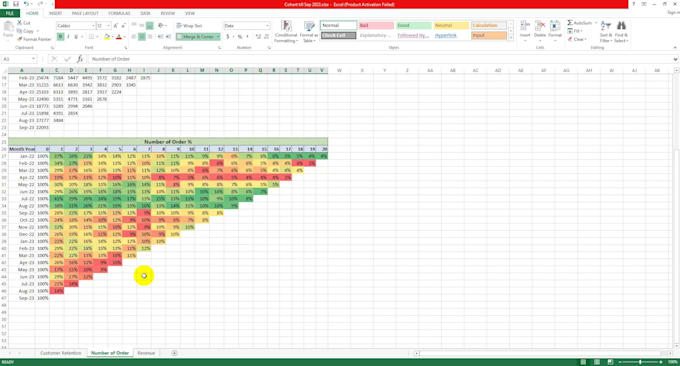Open the number format dropdown showing Date

(268, 26)
